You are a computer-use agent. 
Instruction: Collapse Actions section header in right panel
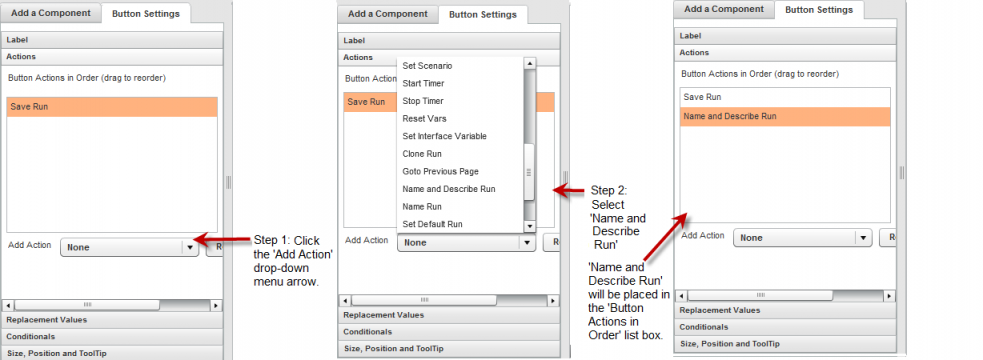point(785,53)
